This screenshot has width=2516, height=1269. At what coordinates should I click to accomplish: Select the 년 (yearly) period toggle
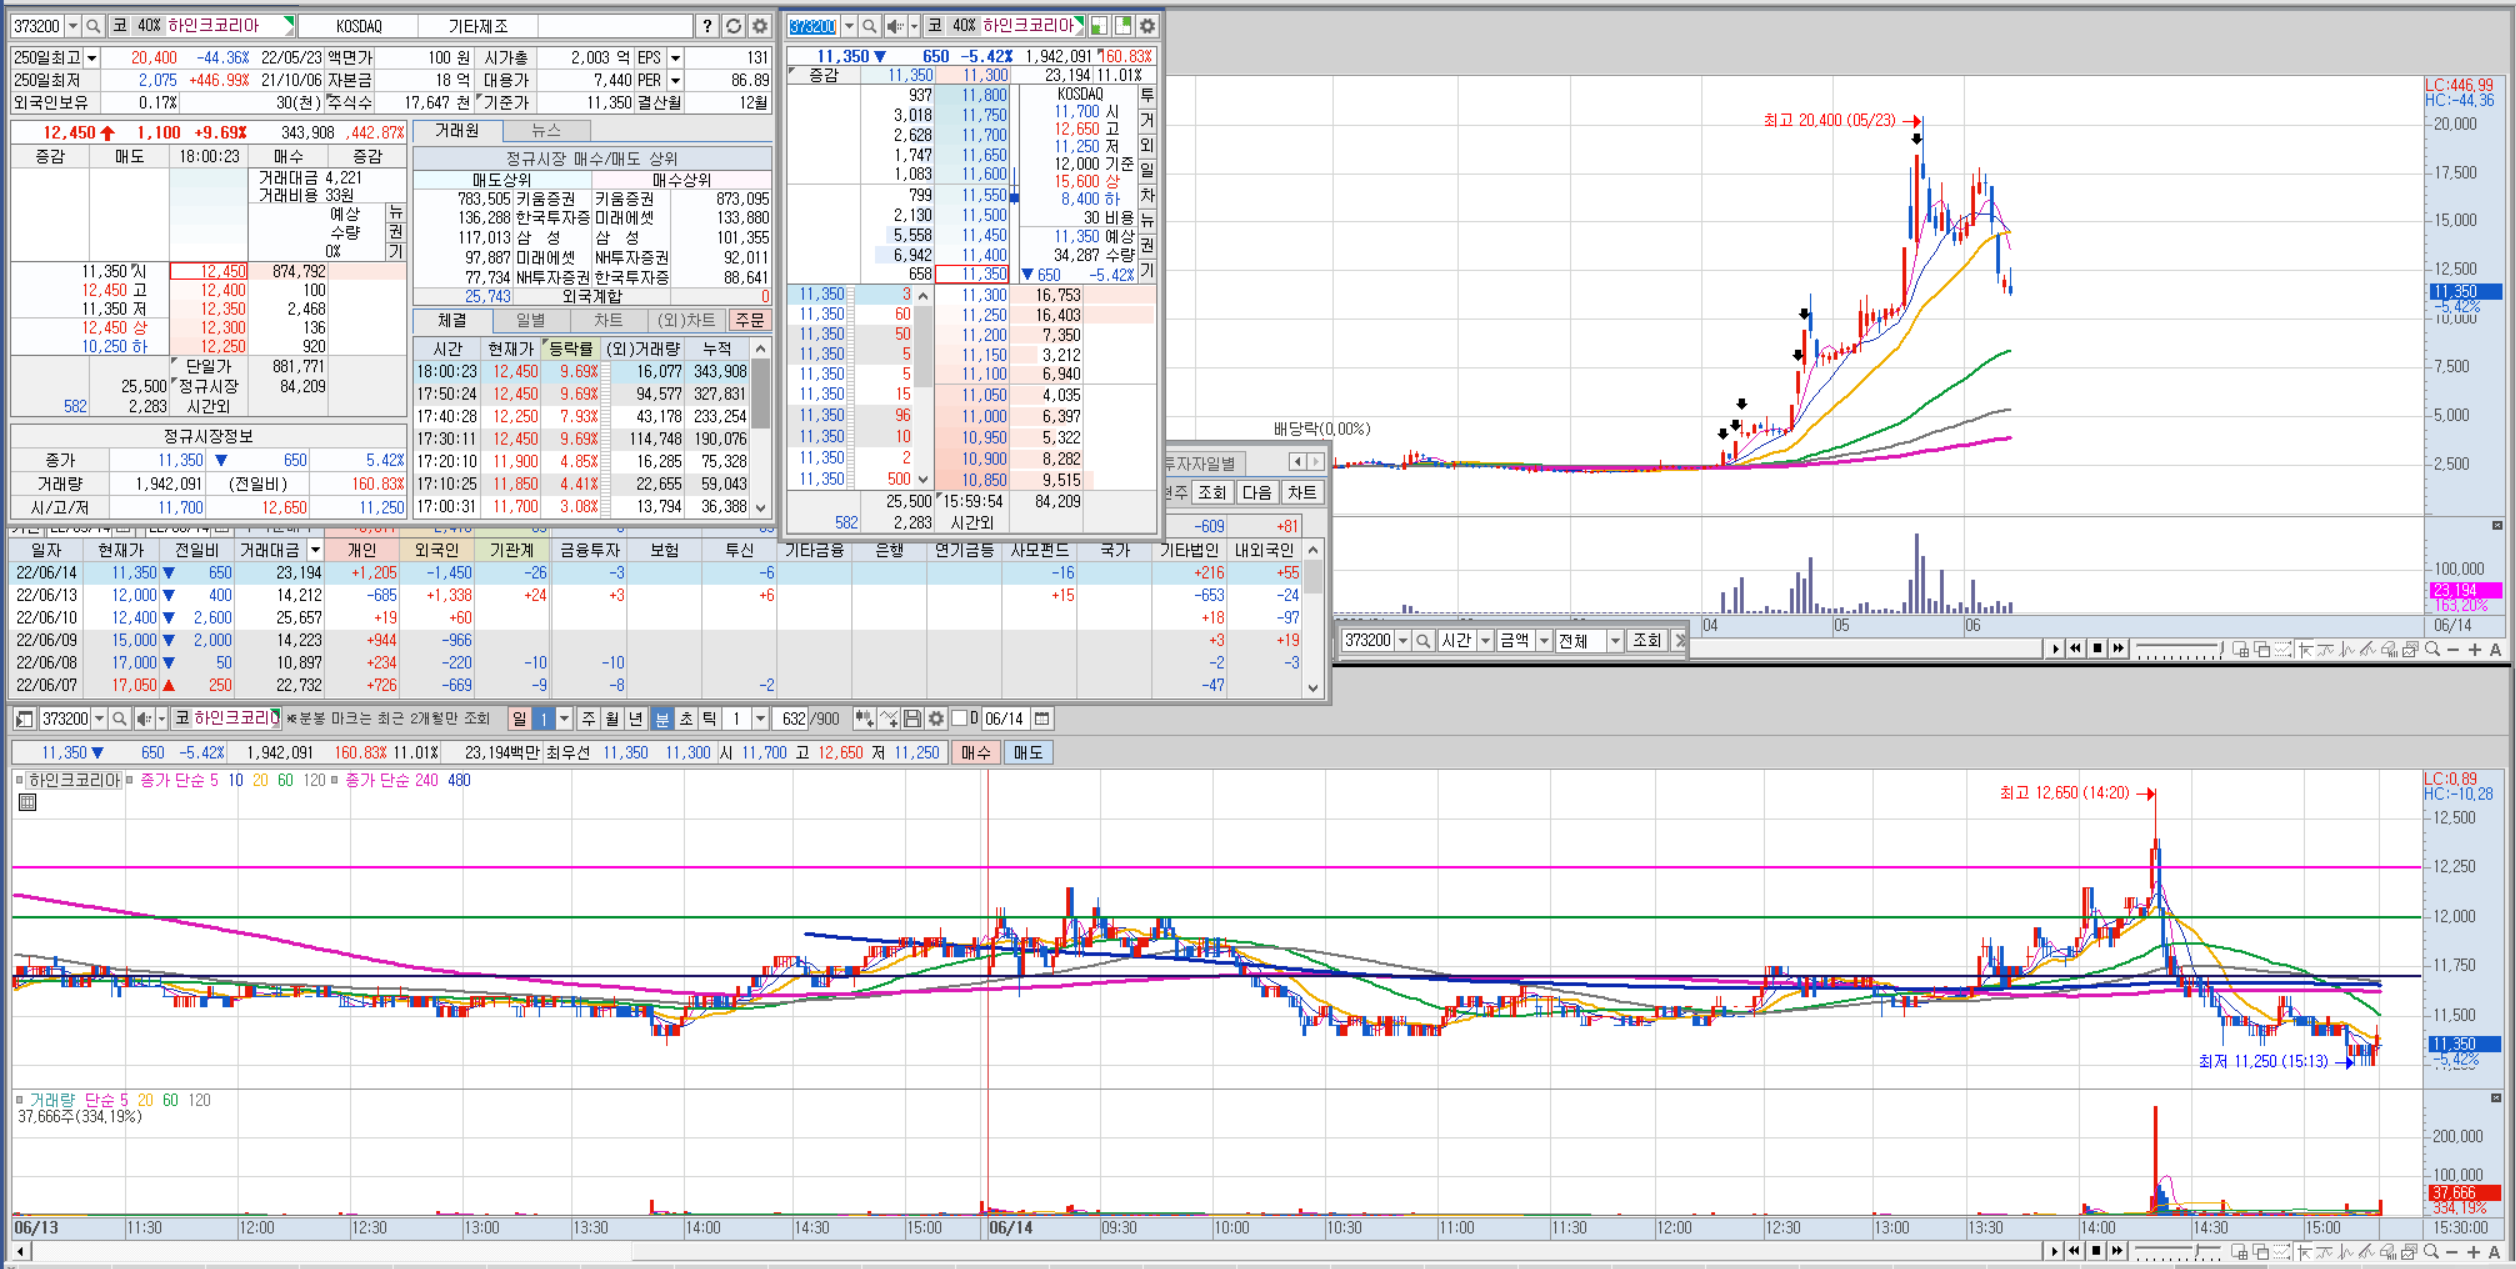pyautogui.click(x=636, y=718)
